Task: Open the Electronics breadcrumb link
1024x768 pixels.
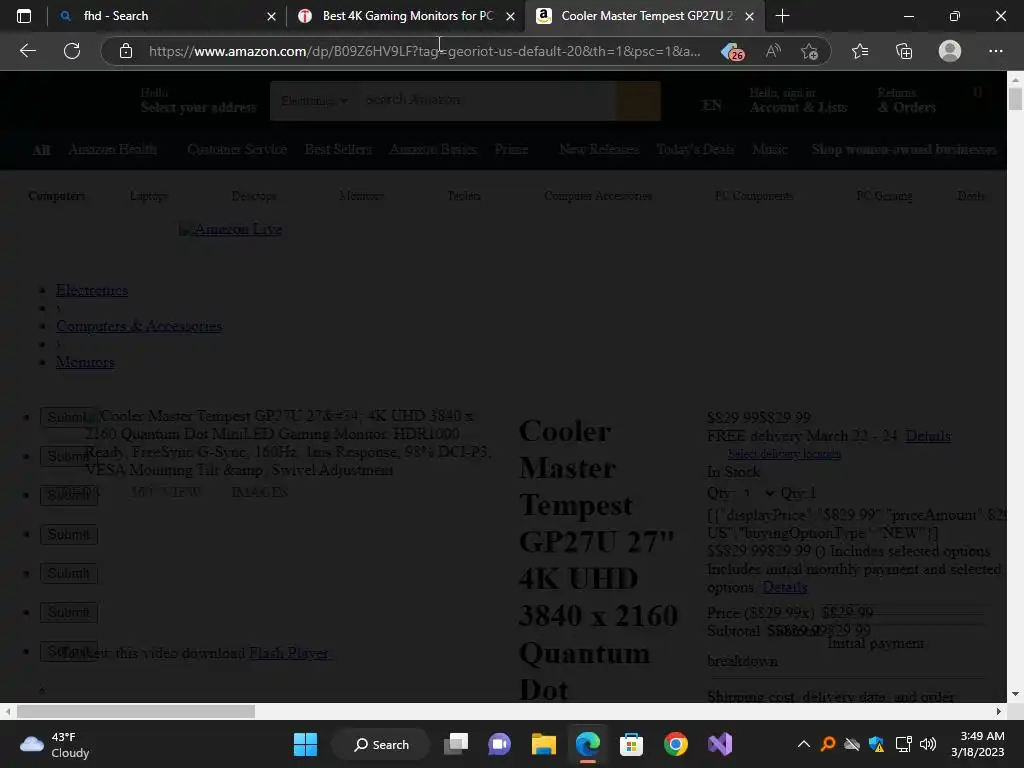Action: coord(91,290)
